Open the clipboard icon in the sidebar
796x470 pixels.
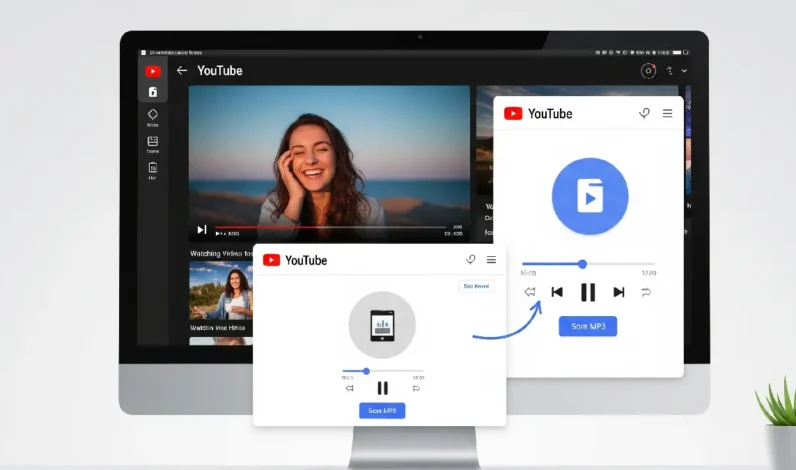coord(152,167)
